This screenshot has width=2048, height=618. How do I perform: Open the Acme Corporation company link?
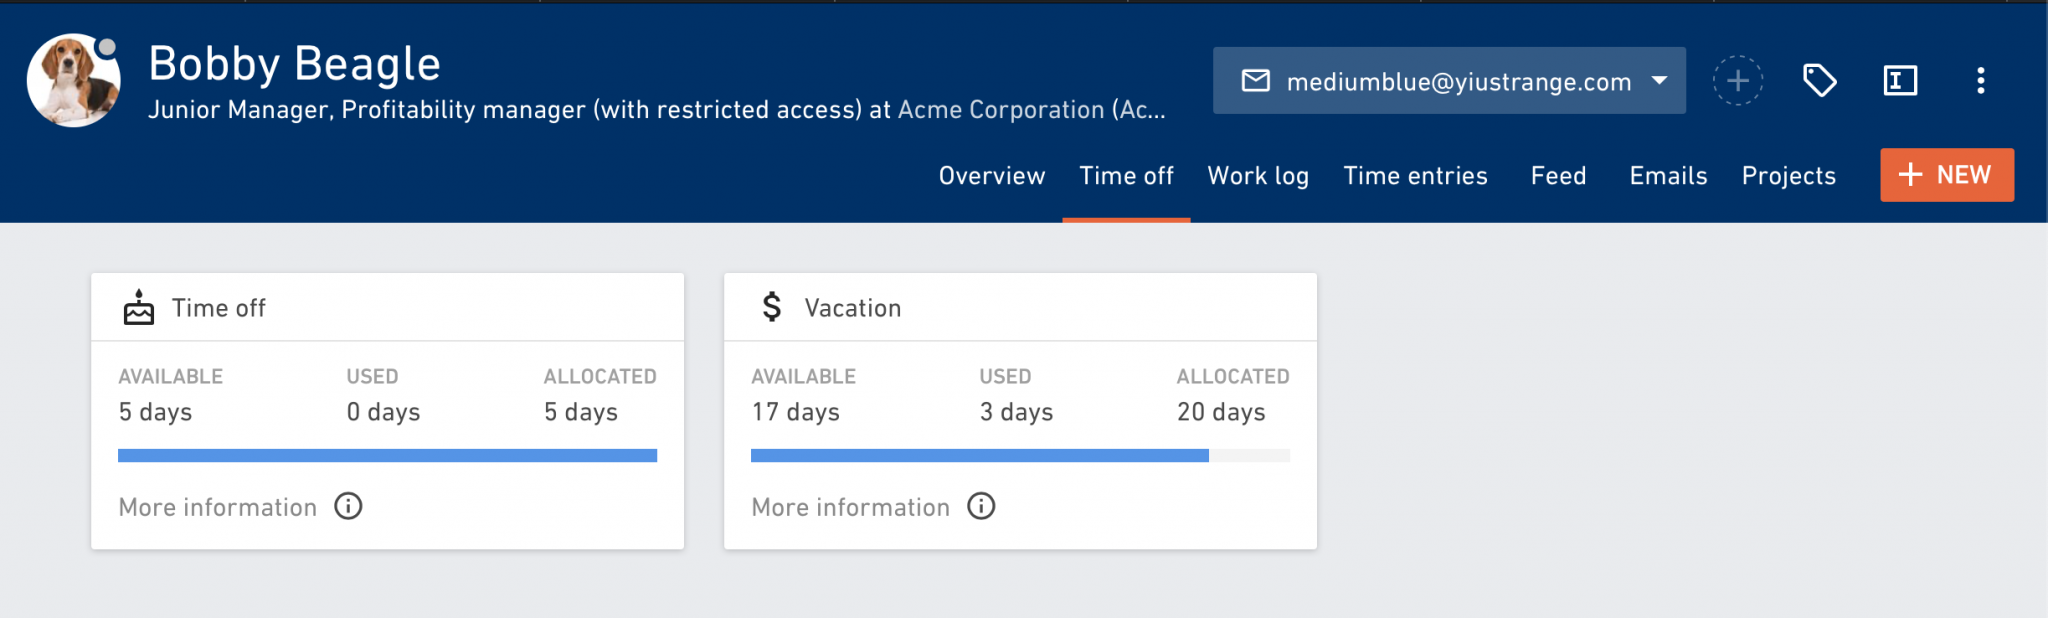[x=1032, y=110]
